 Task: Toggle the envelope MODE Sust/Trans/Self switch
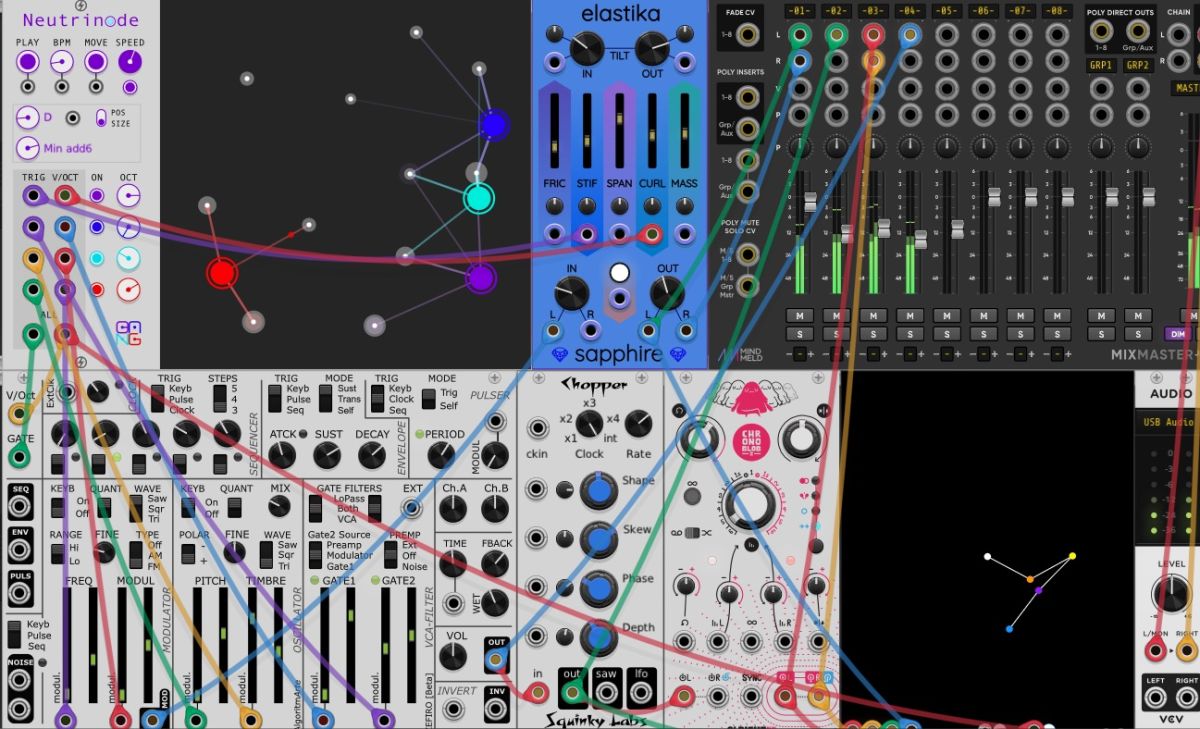pyautogui.click(x=326, y=398)
